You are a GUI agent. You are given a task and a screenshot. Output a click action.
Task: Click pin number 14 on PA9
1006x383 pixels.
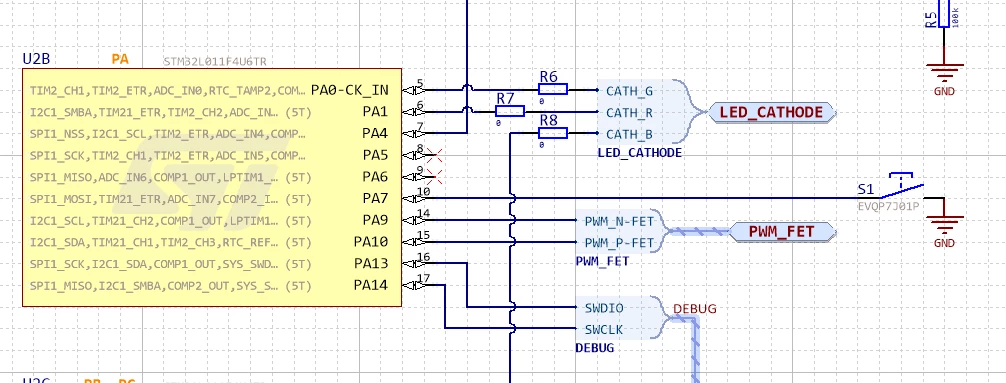click(x=423, y=213)
